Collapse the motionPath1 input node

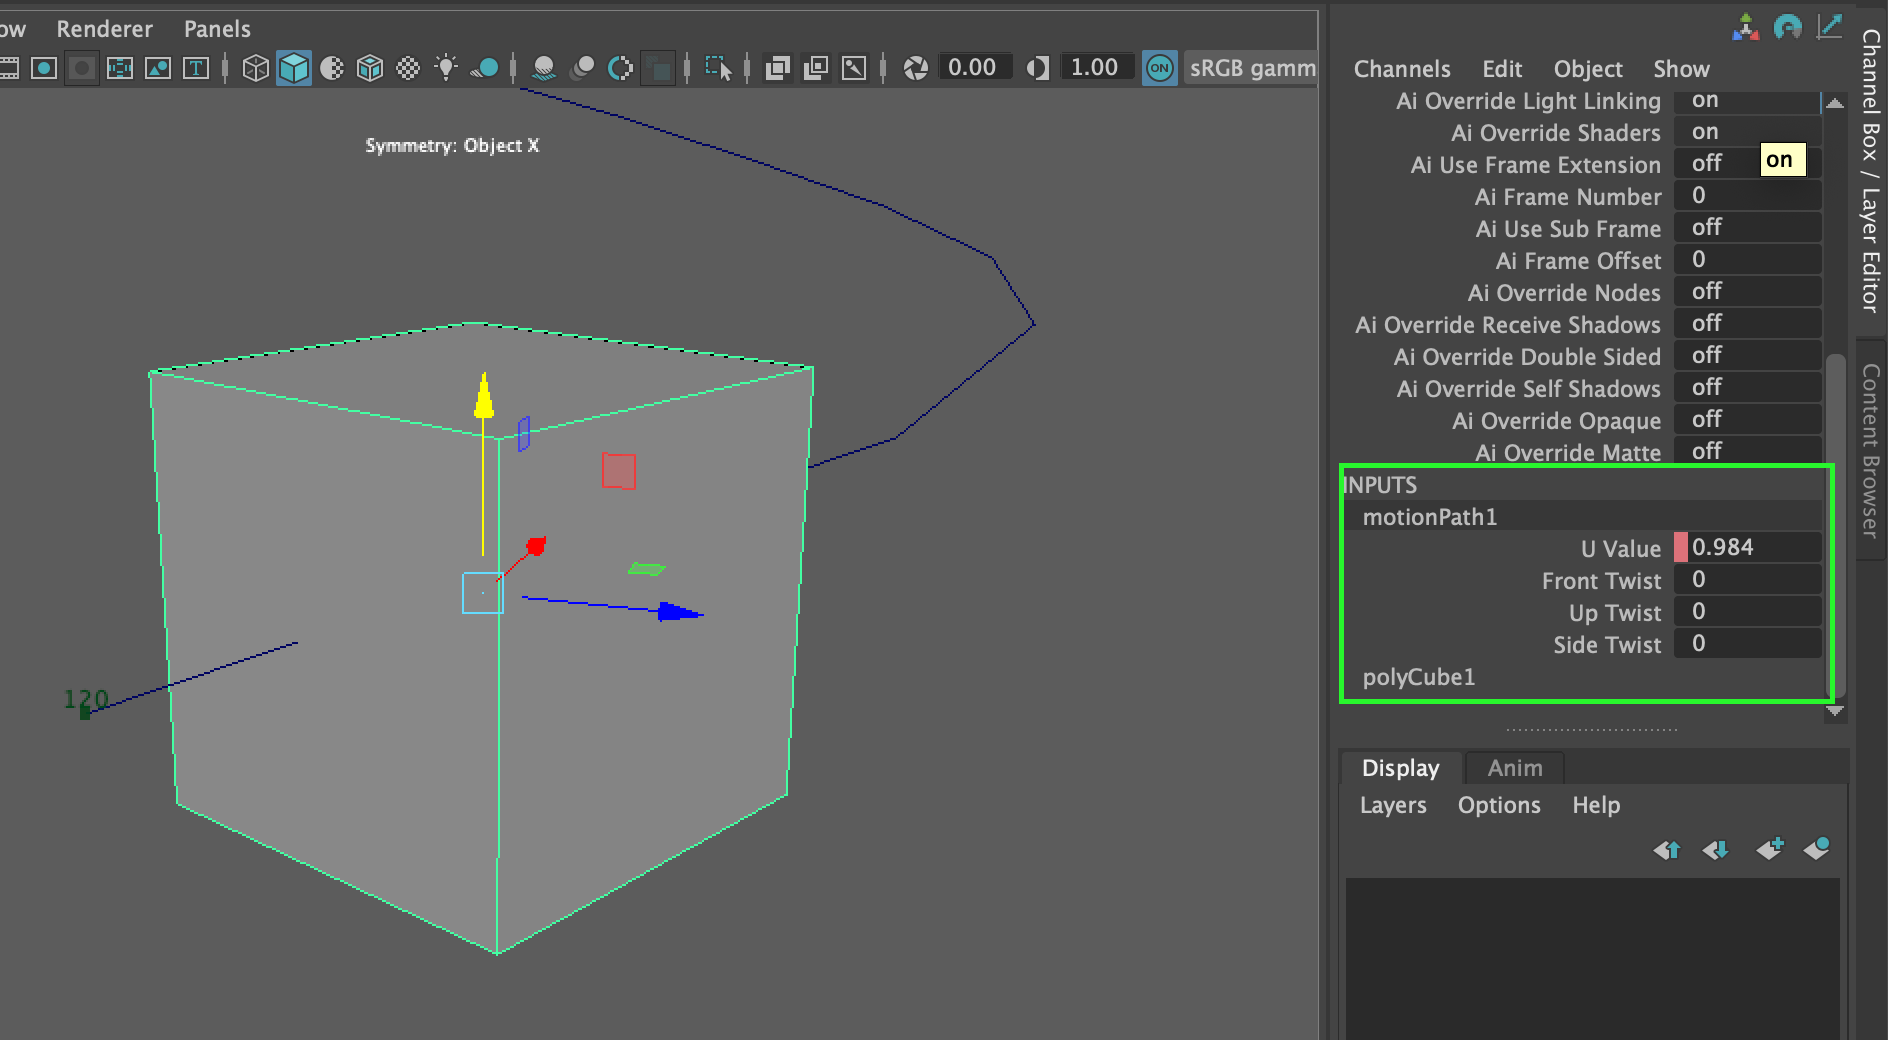[1429, 516]
